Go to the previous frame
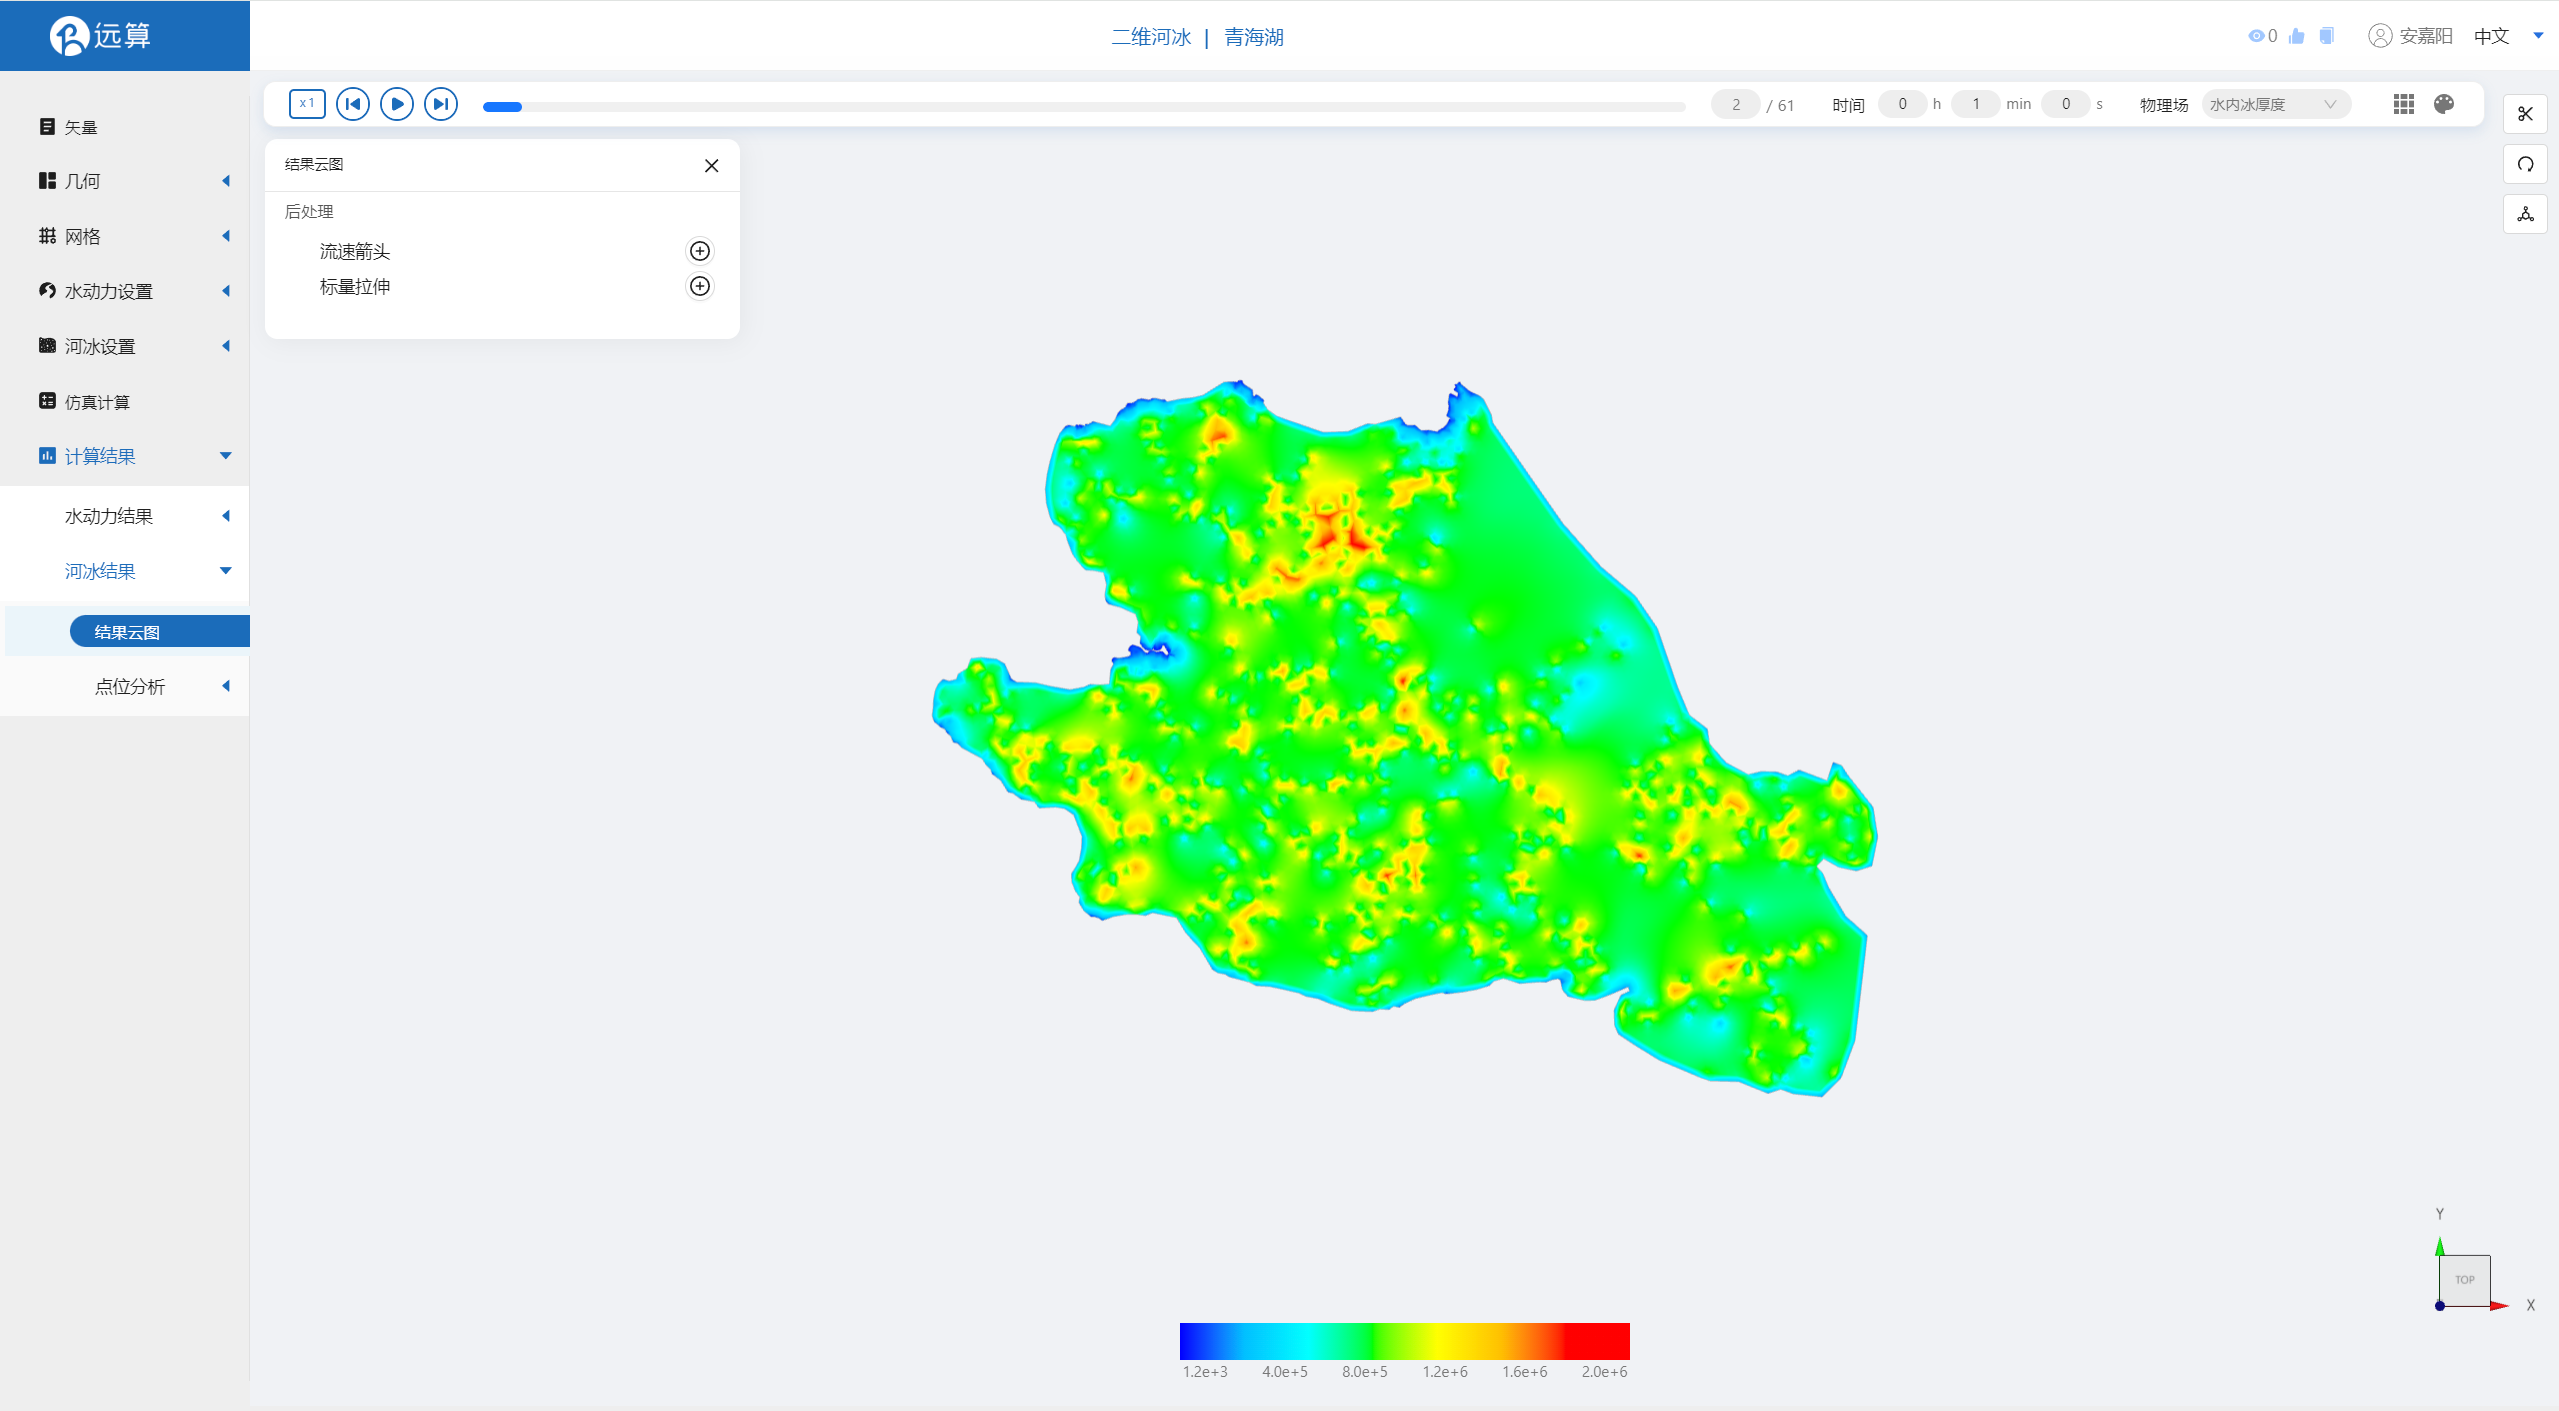The height and width of the screenshot is (1411, 2559). tap(353, 104)
